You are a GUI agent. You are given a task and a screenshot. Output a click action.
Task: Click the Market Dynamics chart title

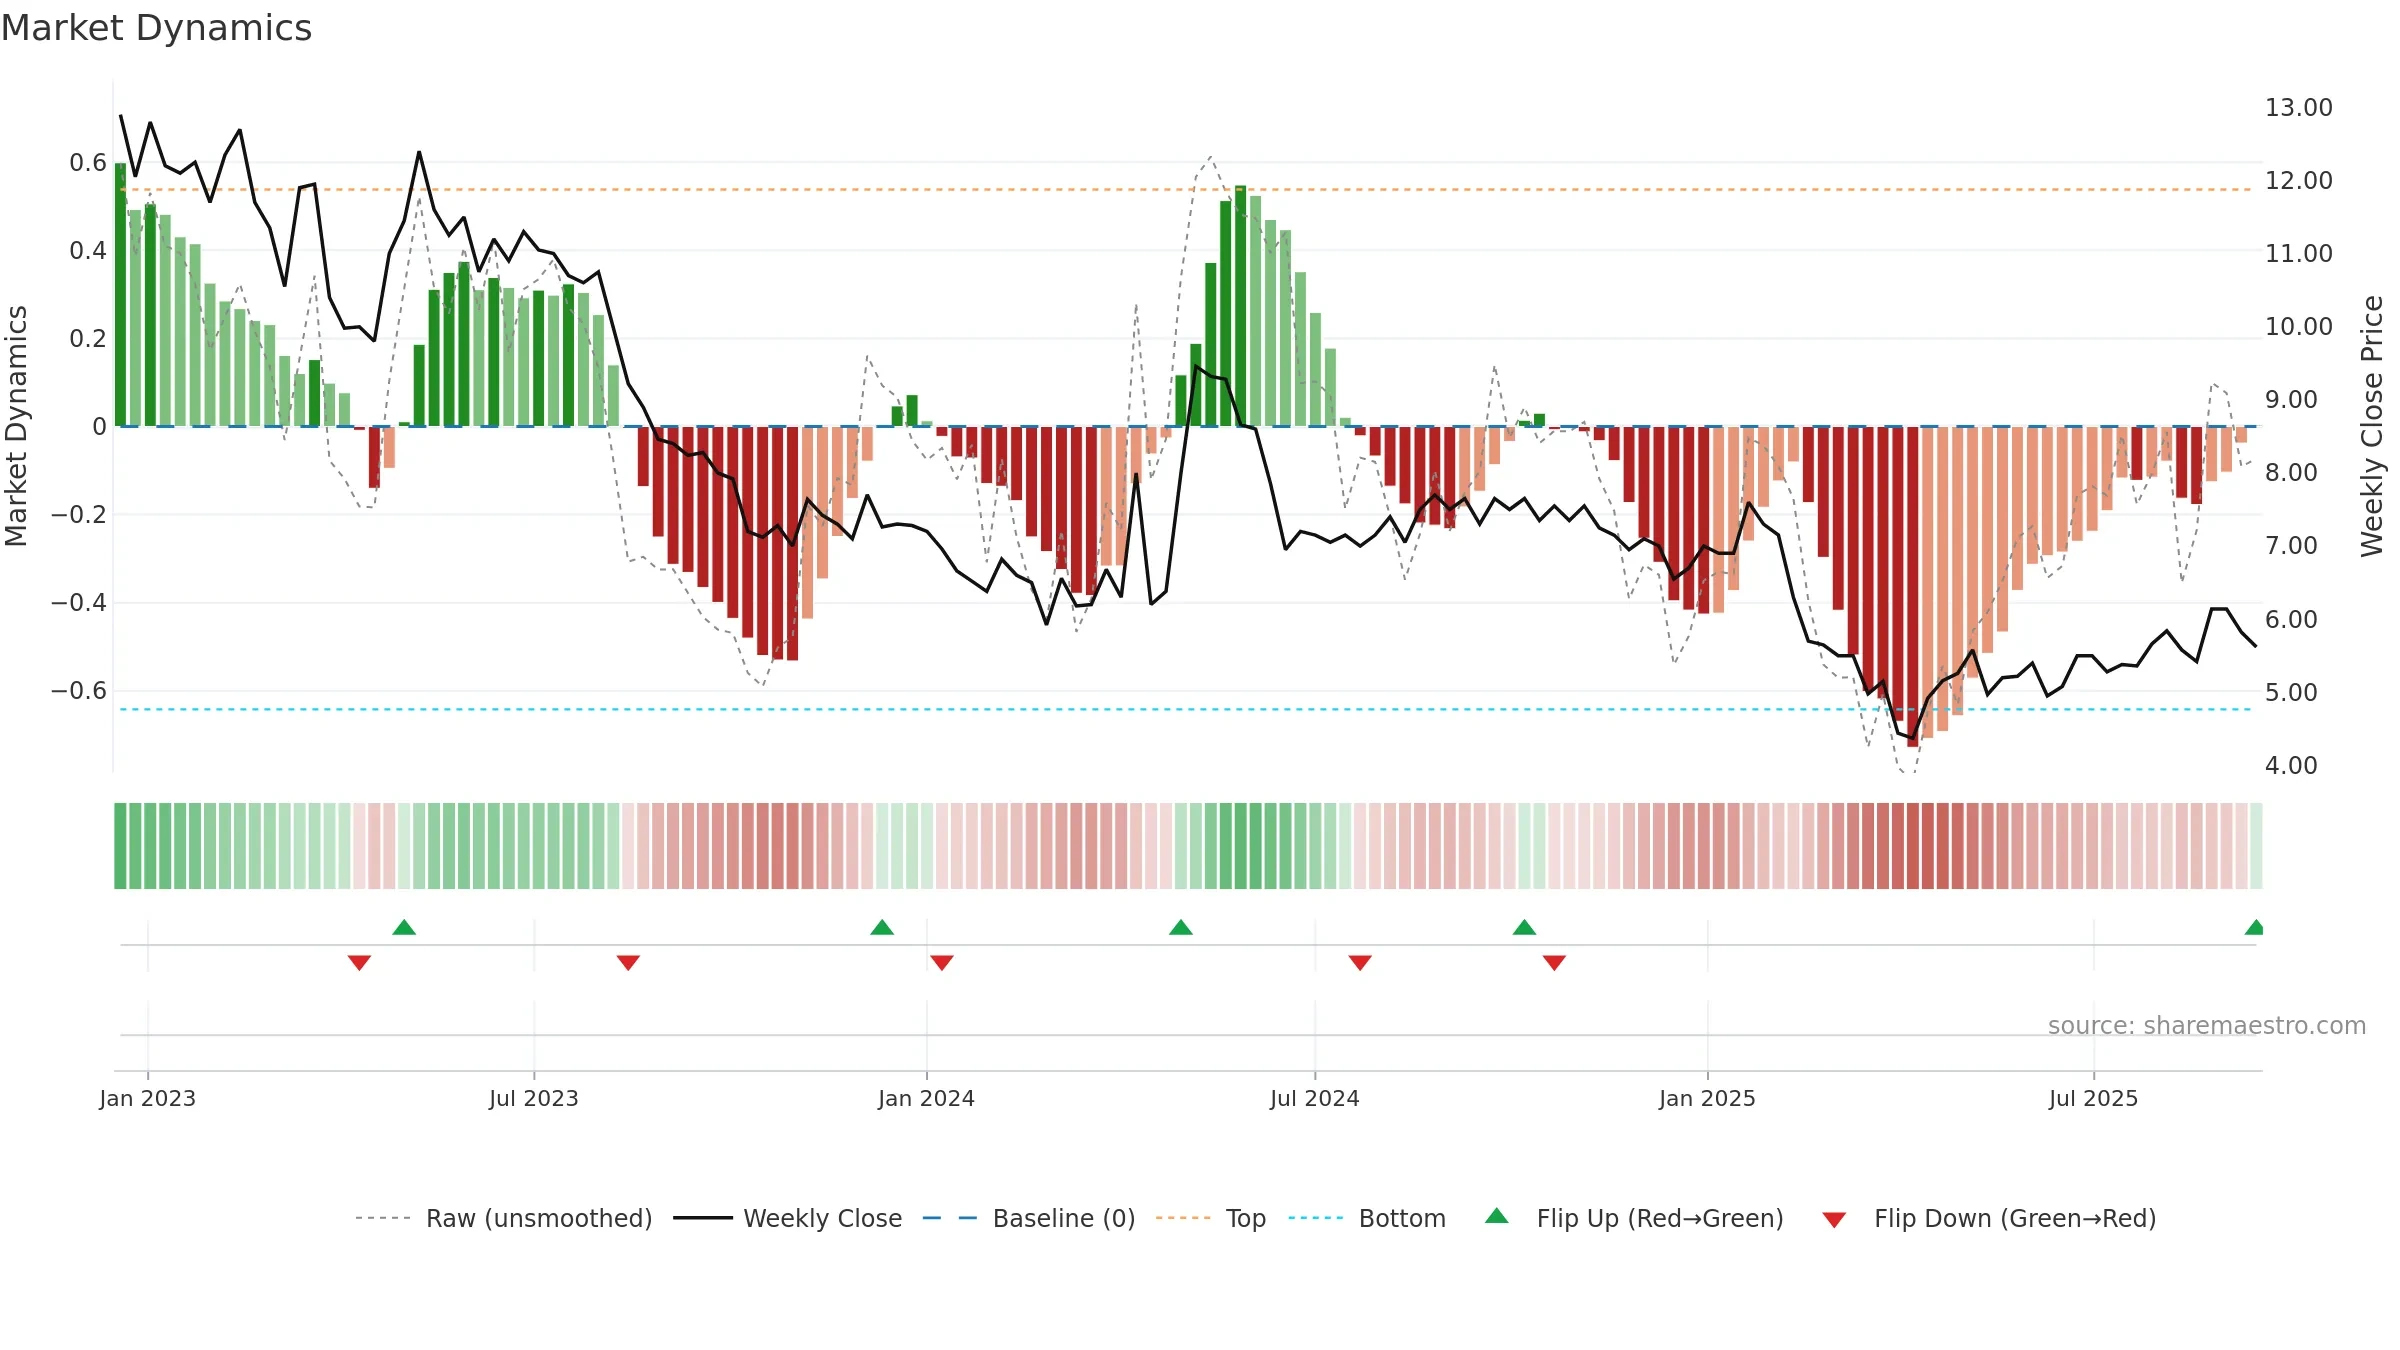coord(156,28)
